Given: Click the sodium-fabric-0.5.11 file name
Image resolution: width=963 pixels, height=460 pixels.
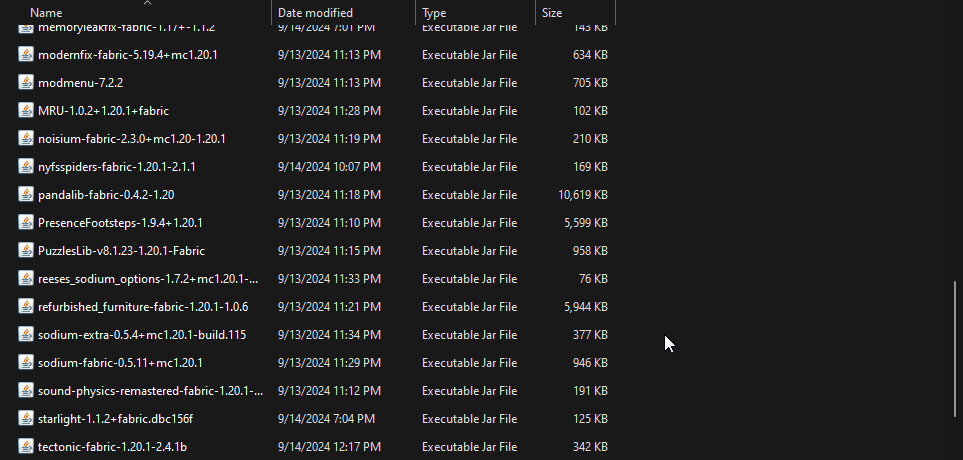Looking at the screenshot, I should point(119,363).
